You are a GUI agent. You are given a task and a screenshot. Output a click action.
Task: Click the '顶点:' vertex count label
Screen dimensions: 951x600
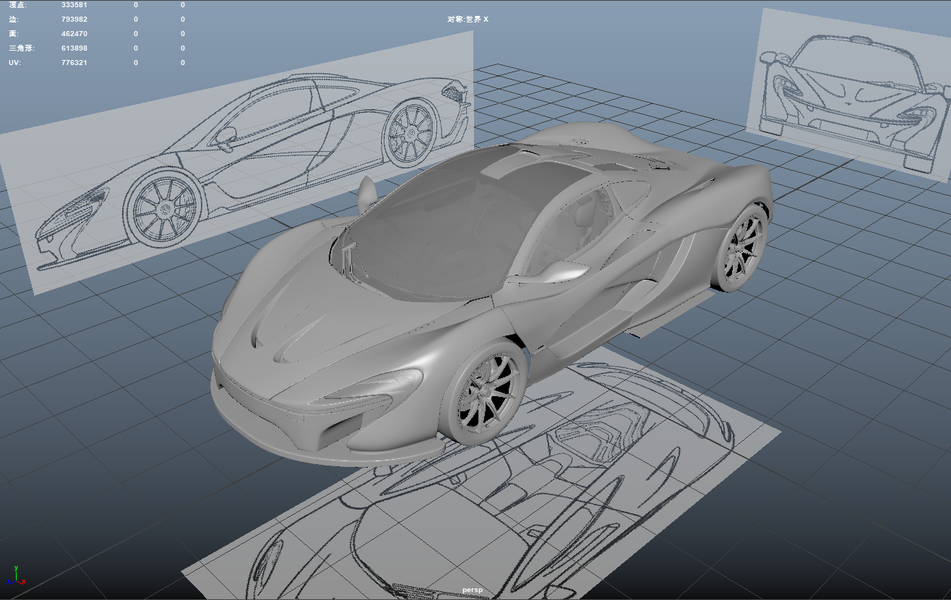18,5
